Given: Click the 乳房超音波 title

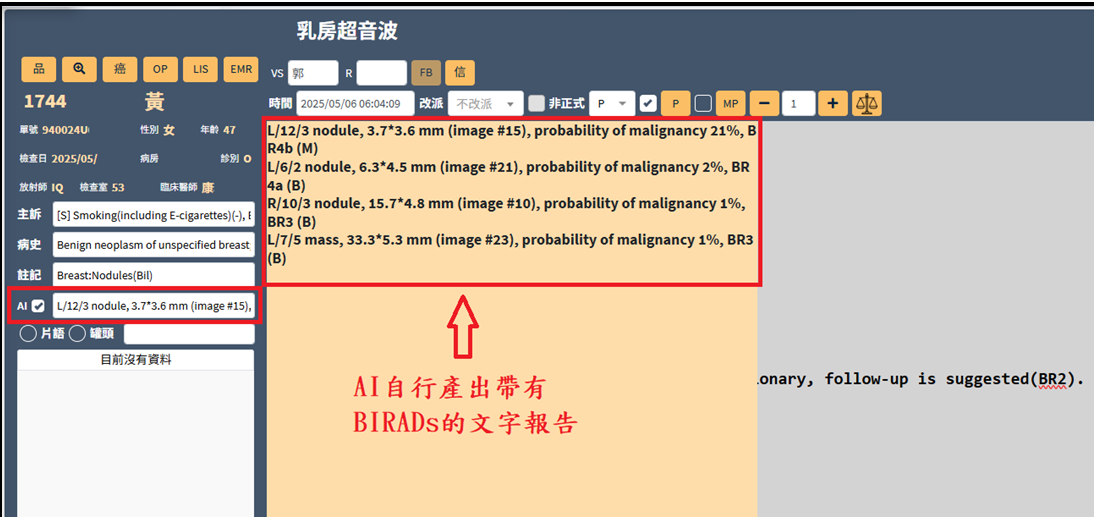Looking at the screenshot, I should pos(347,31).
